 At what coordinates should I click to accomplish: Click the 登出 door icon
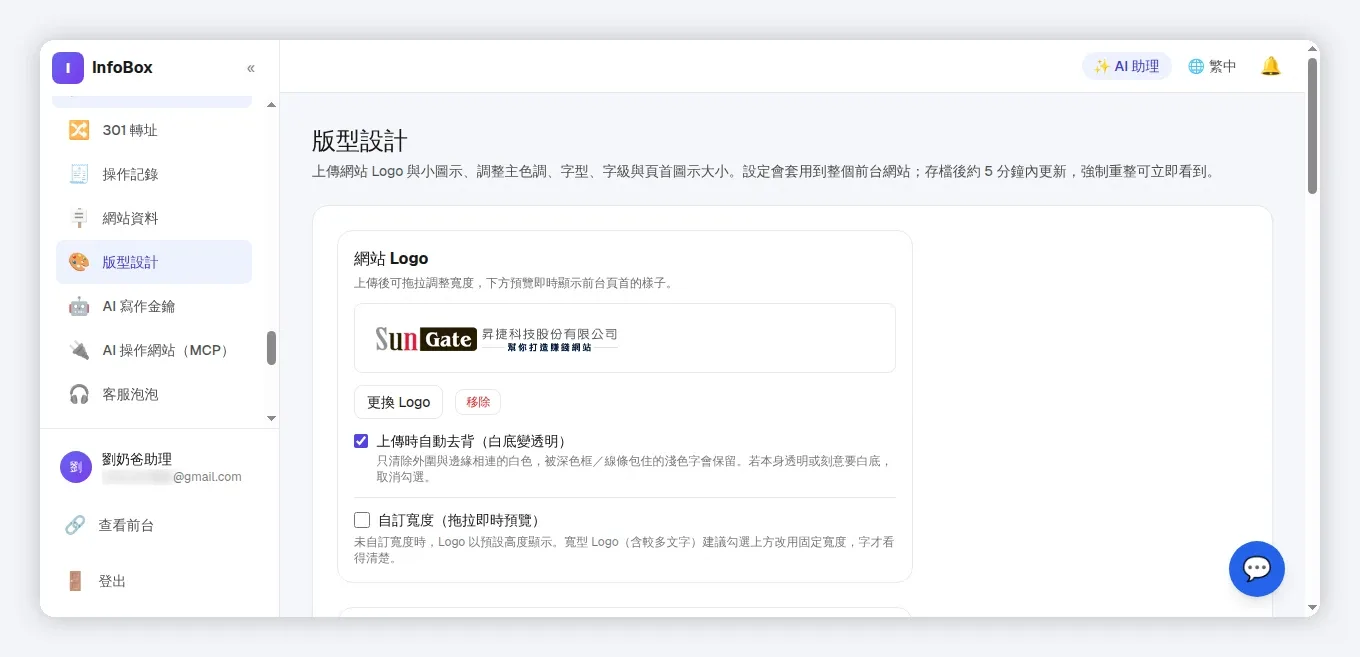(75, 581)
